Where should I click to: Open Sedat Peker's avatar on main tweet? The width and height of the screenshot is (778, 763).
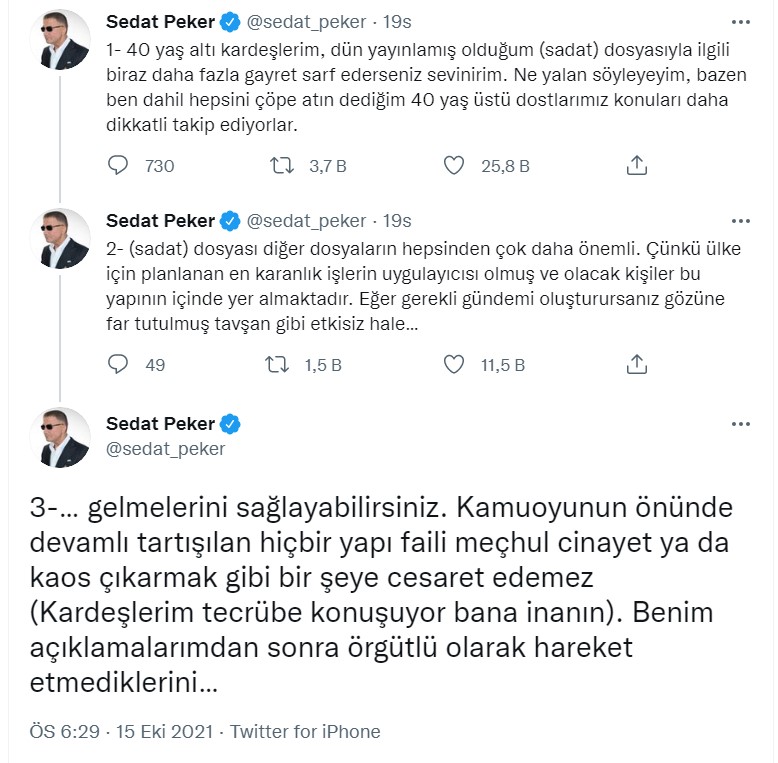click(x=66, y=437)
